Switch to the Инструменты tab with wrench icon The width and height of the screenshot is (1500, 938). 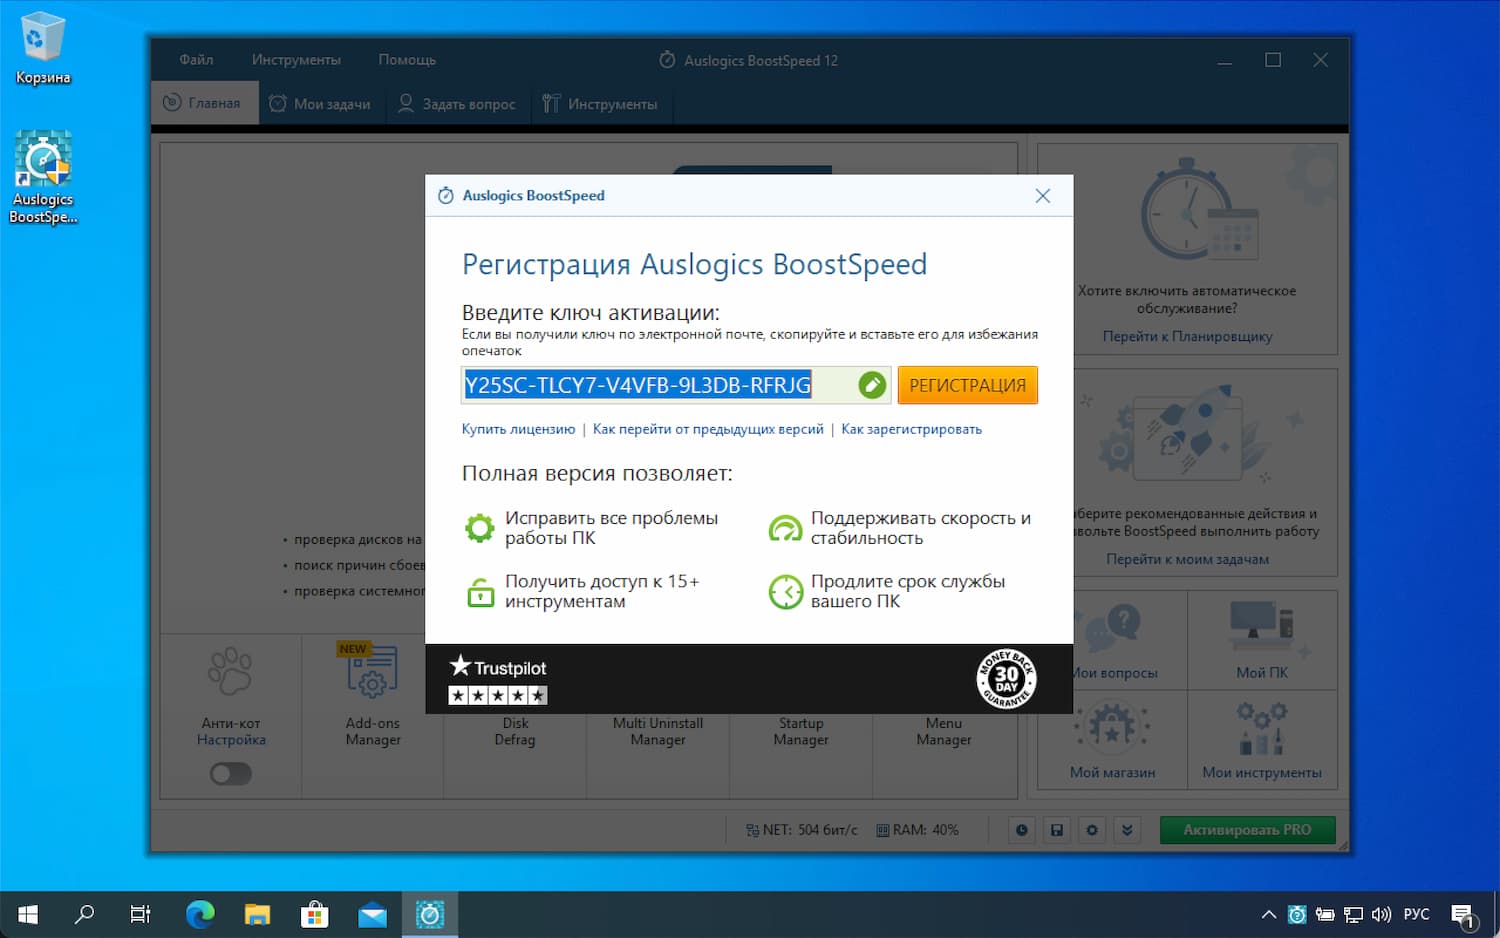600,103
